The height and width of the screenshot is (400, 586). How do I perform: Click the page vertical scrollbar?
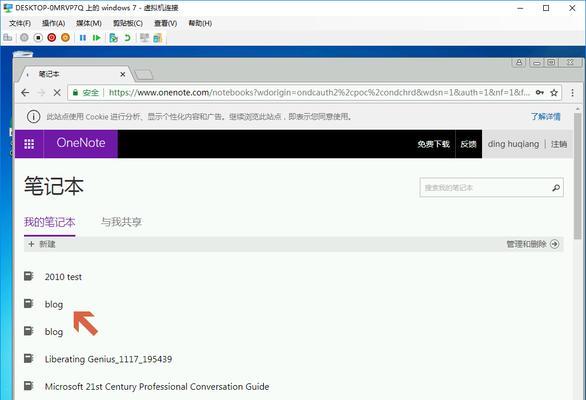[x=578, y=176]
